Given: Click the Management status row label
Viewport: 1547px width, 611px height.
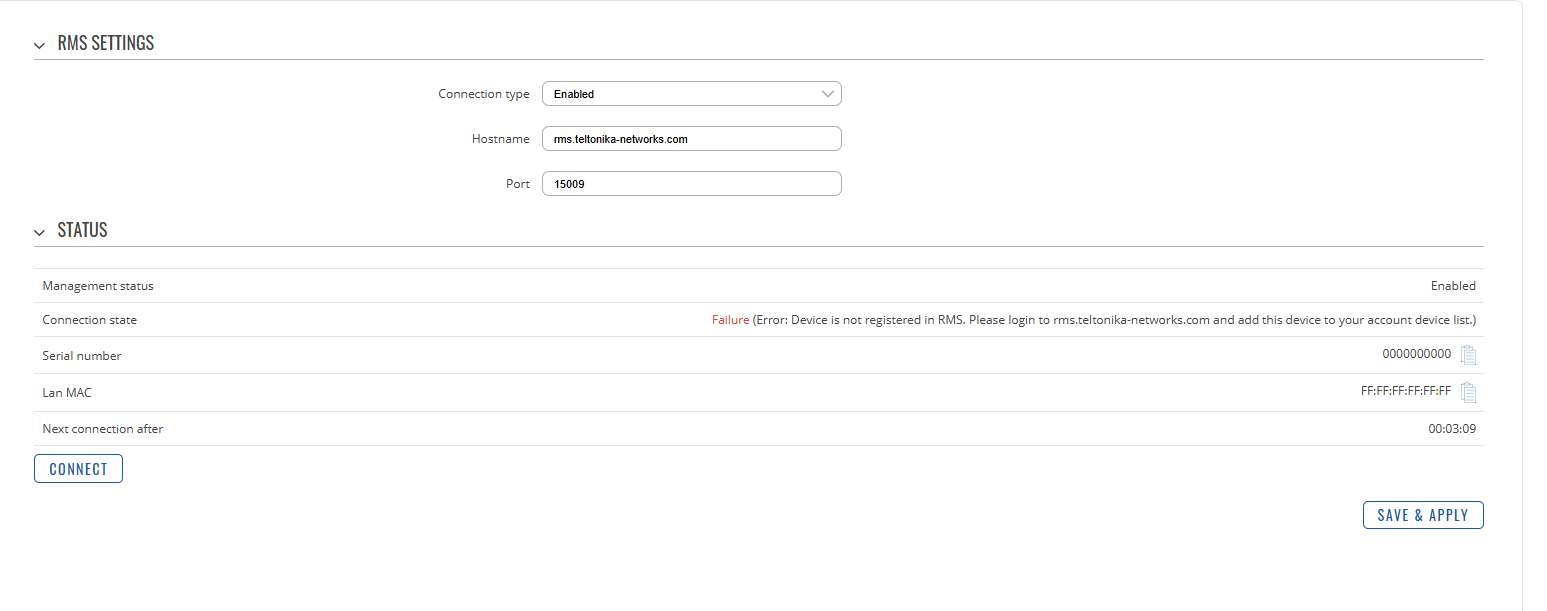Looking at the screenshot, I should click(98, 286).
